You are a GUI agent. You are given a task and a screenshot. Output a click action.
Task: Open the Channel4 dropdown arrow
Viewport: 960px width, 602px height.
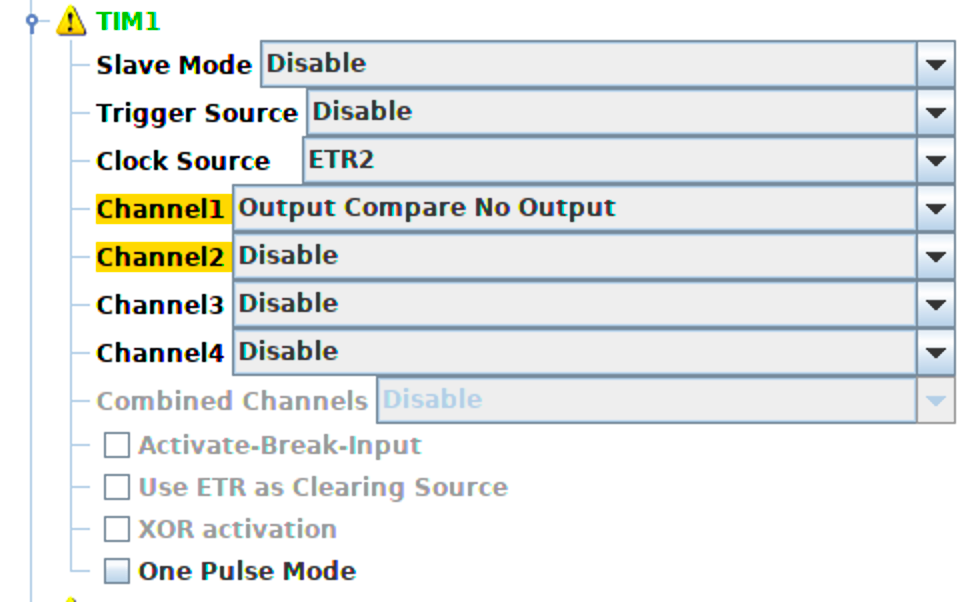point(936,352)
